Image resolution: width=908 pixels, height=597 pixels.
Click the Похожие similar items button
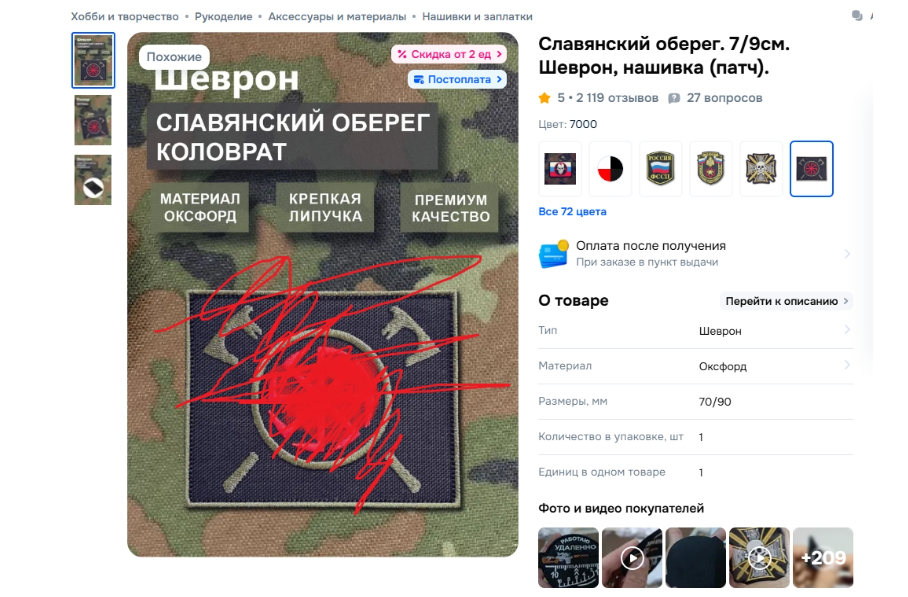pyautogui.click(x=174, y=57)
